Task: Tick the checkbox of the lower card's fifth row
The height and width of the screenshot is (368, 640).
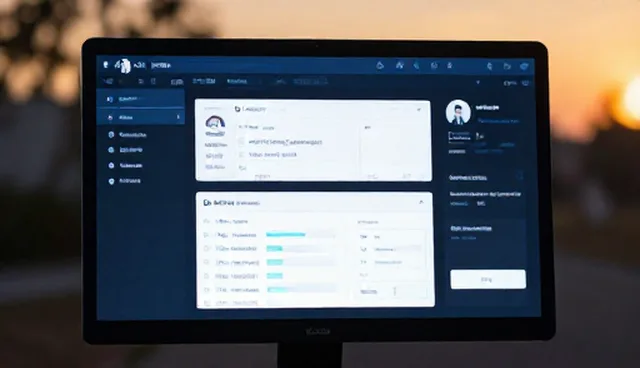Action: click(206, 276)
